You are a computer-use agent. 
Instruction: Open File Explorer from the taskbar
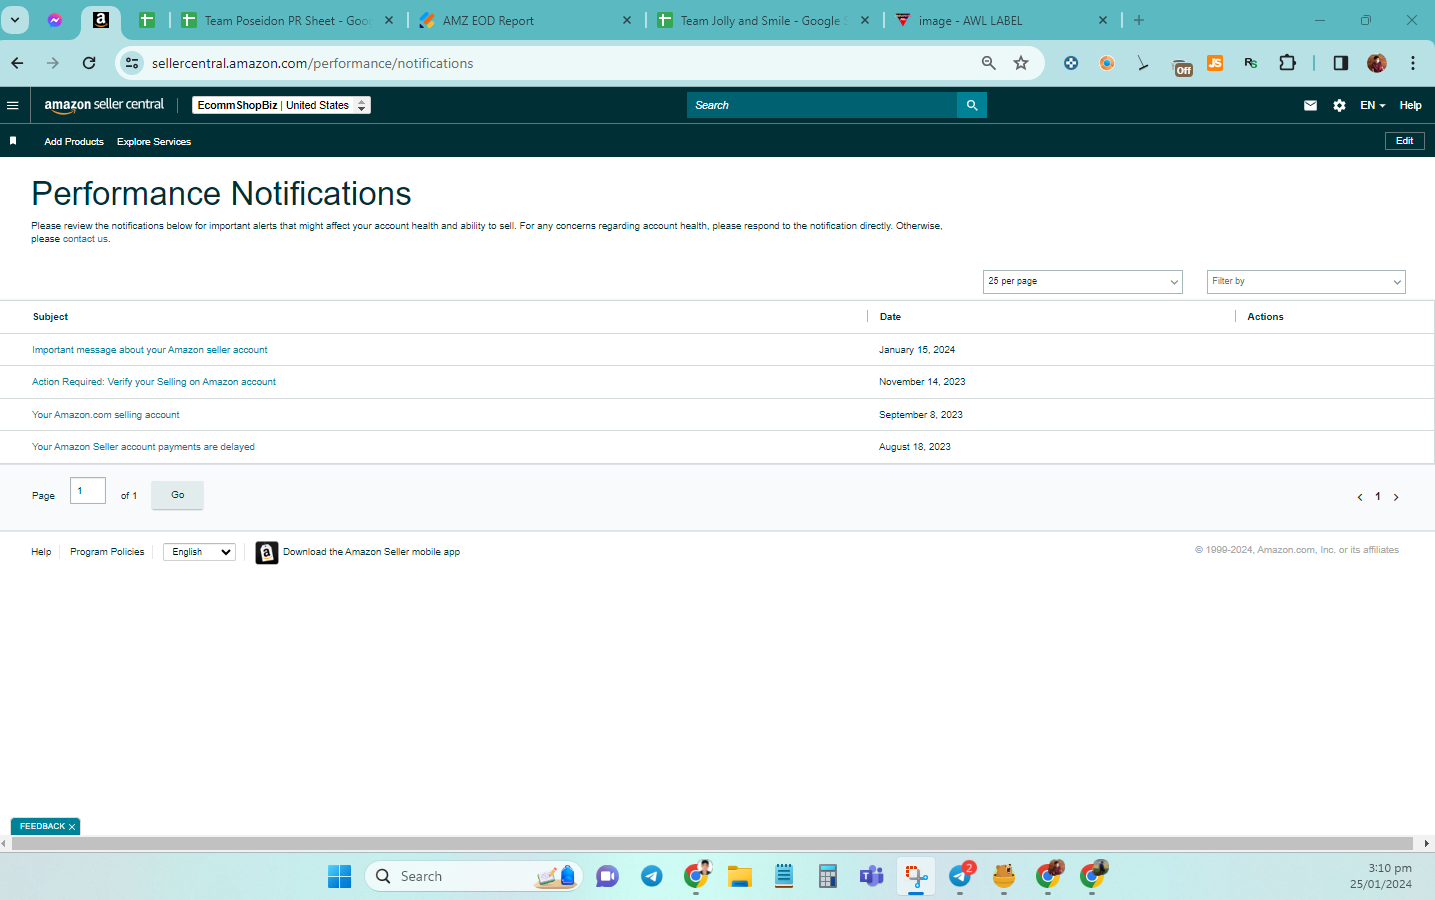pos(740,877)
